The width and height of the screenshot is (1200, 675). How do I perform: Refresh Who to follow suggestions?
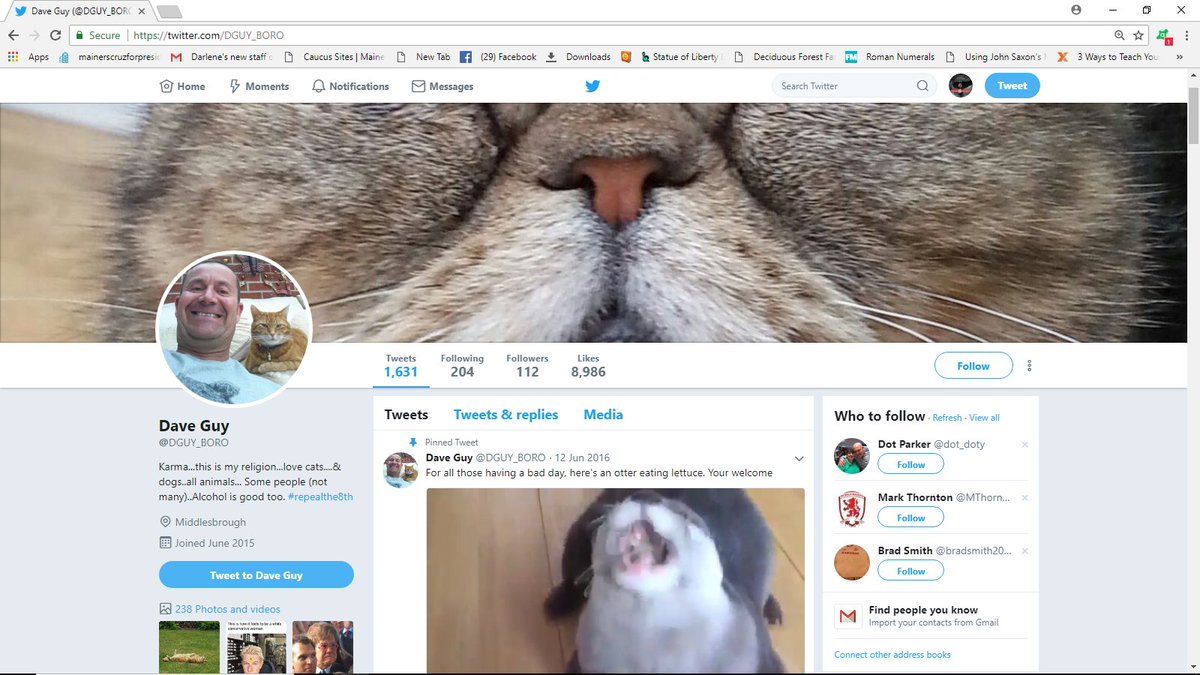pos(947,418)
